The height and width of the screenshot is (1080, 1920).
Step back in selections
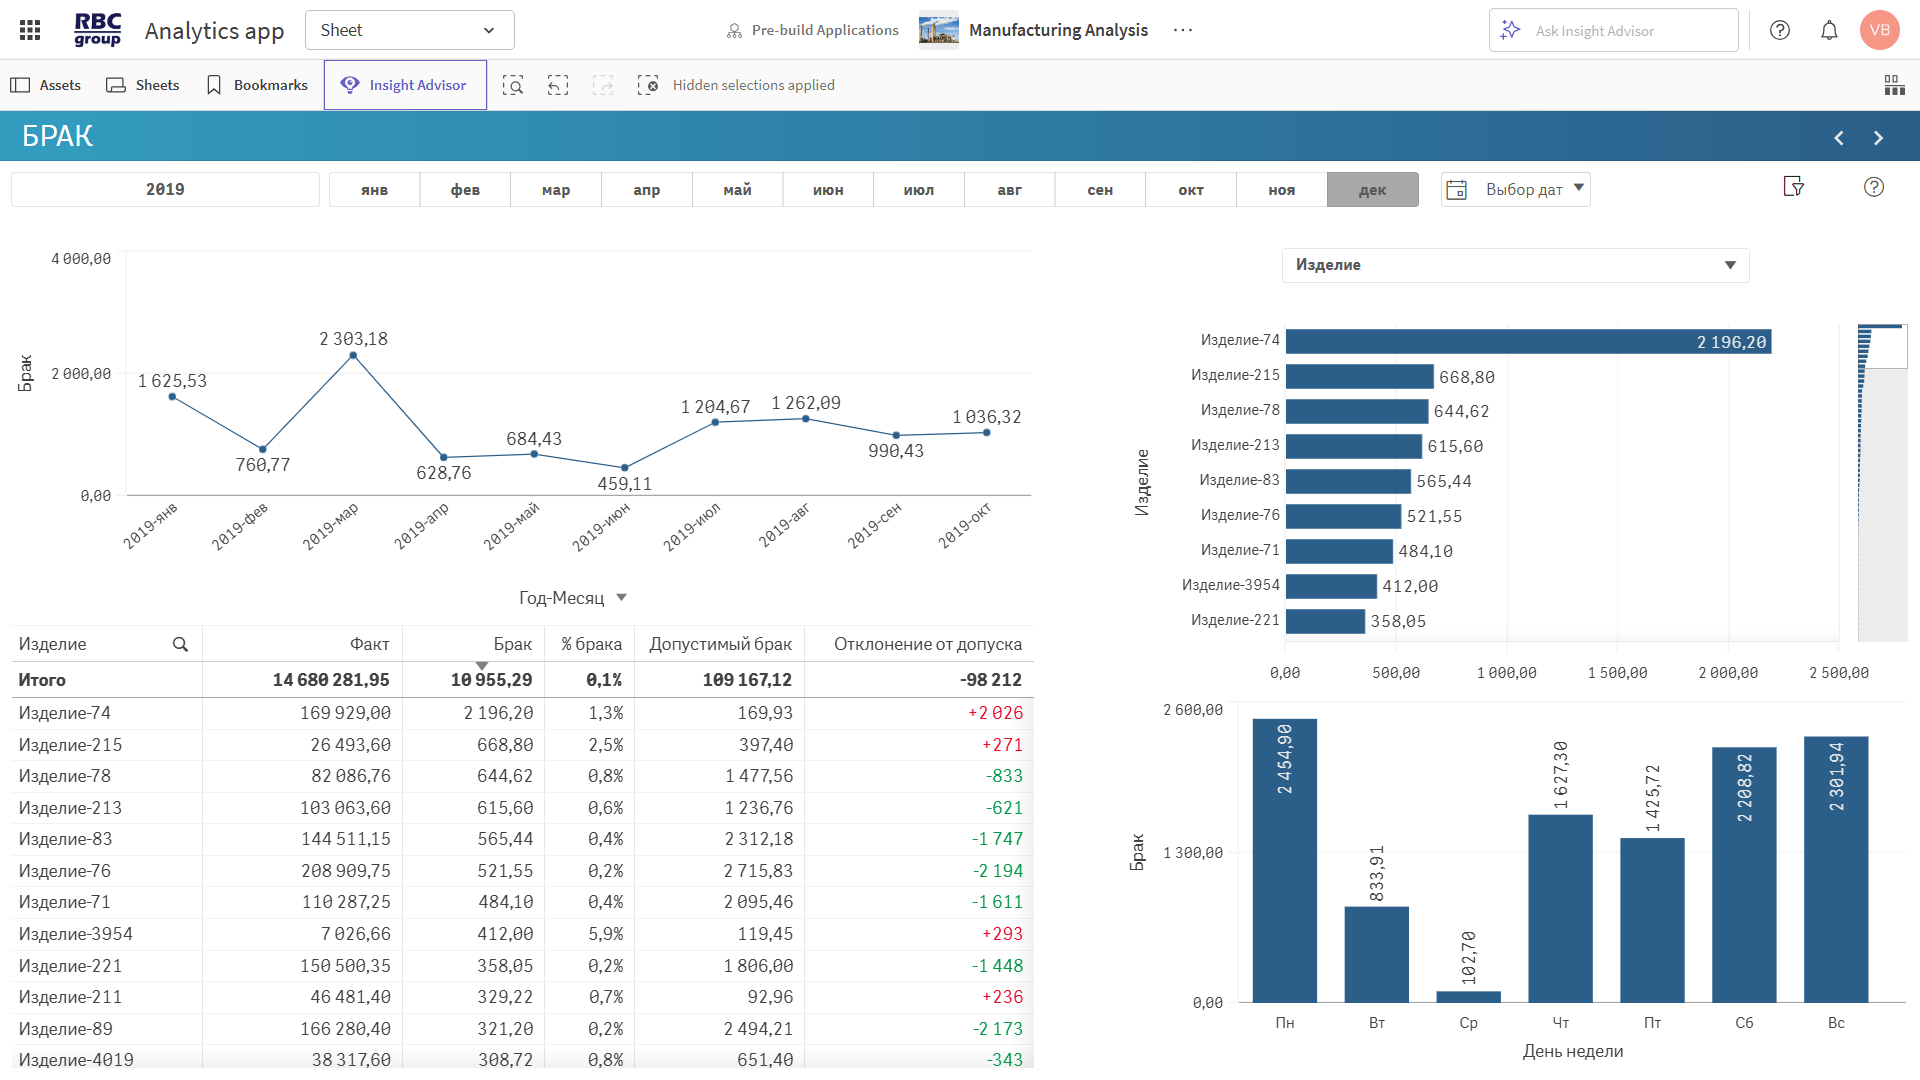click(x=558, y=85)
